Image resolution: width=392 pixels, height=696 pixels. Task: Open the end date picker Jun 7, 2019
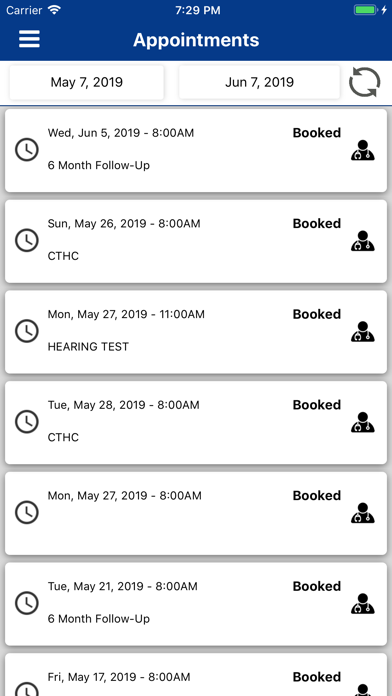259,82
